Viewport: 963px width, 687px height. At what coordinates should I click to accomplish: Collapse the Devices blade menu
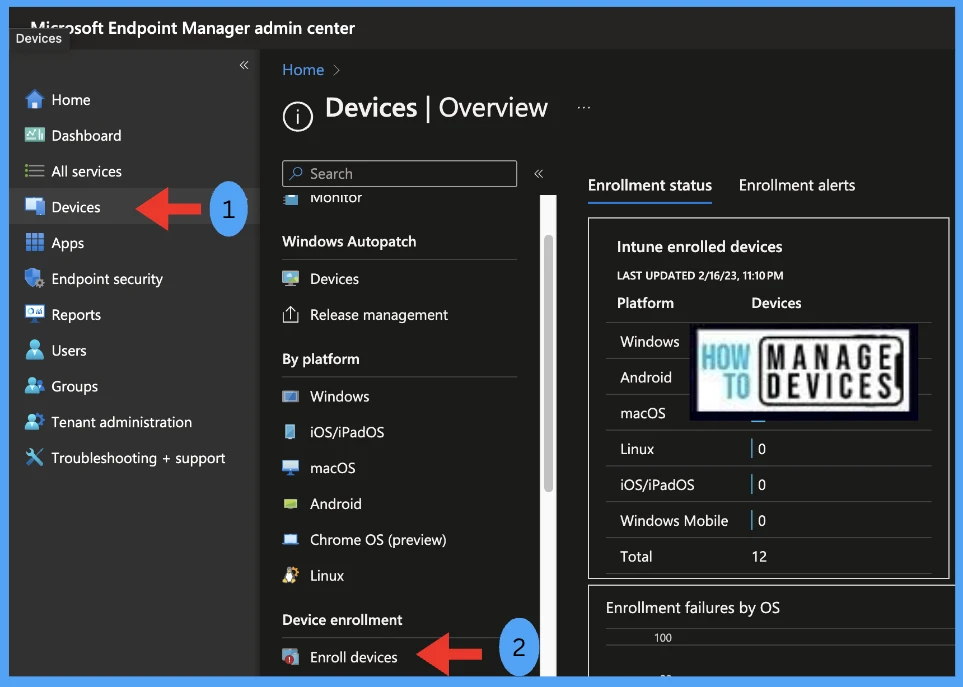point(539,174)
